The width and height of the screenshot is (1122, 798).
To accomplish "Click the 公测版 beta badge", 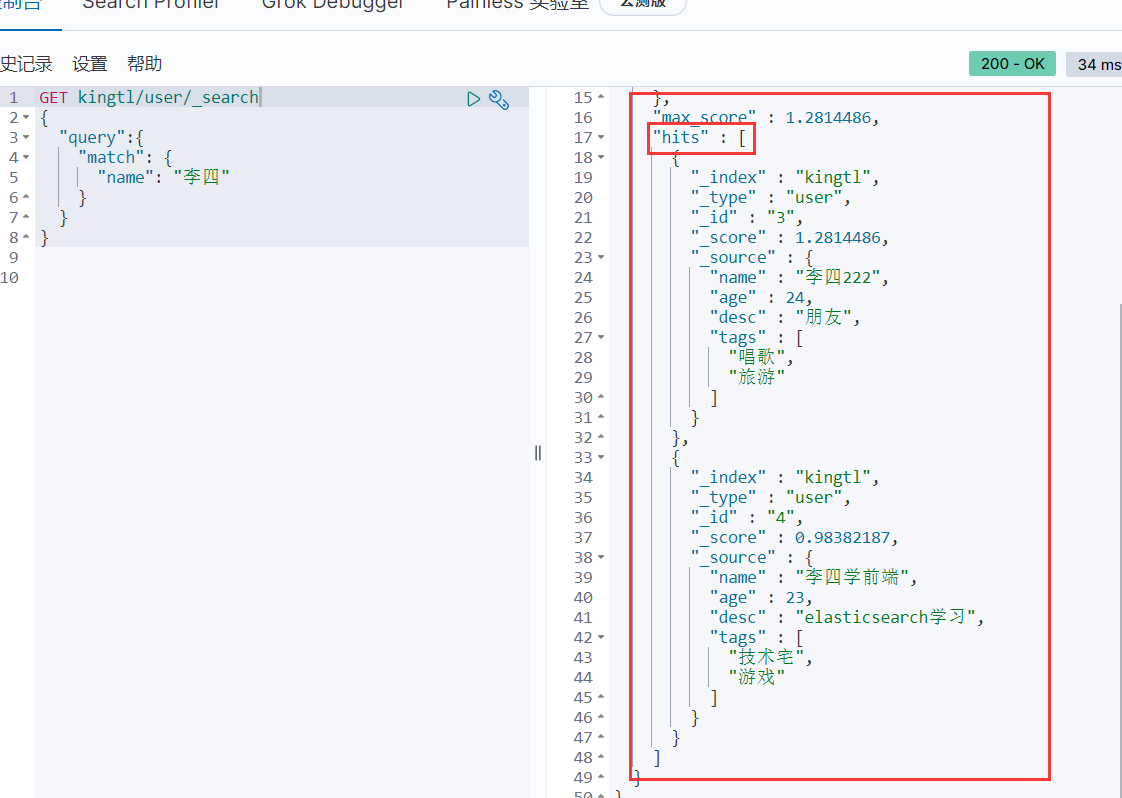I will pyautogui.click(x=642, y=4).
